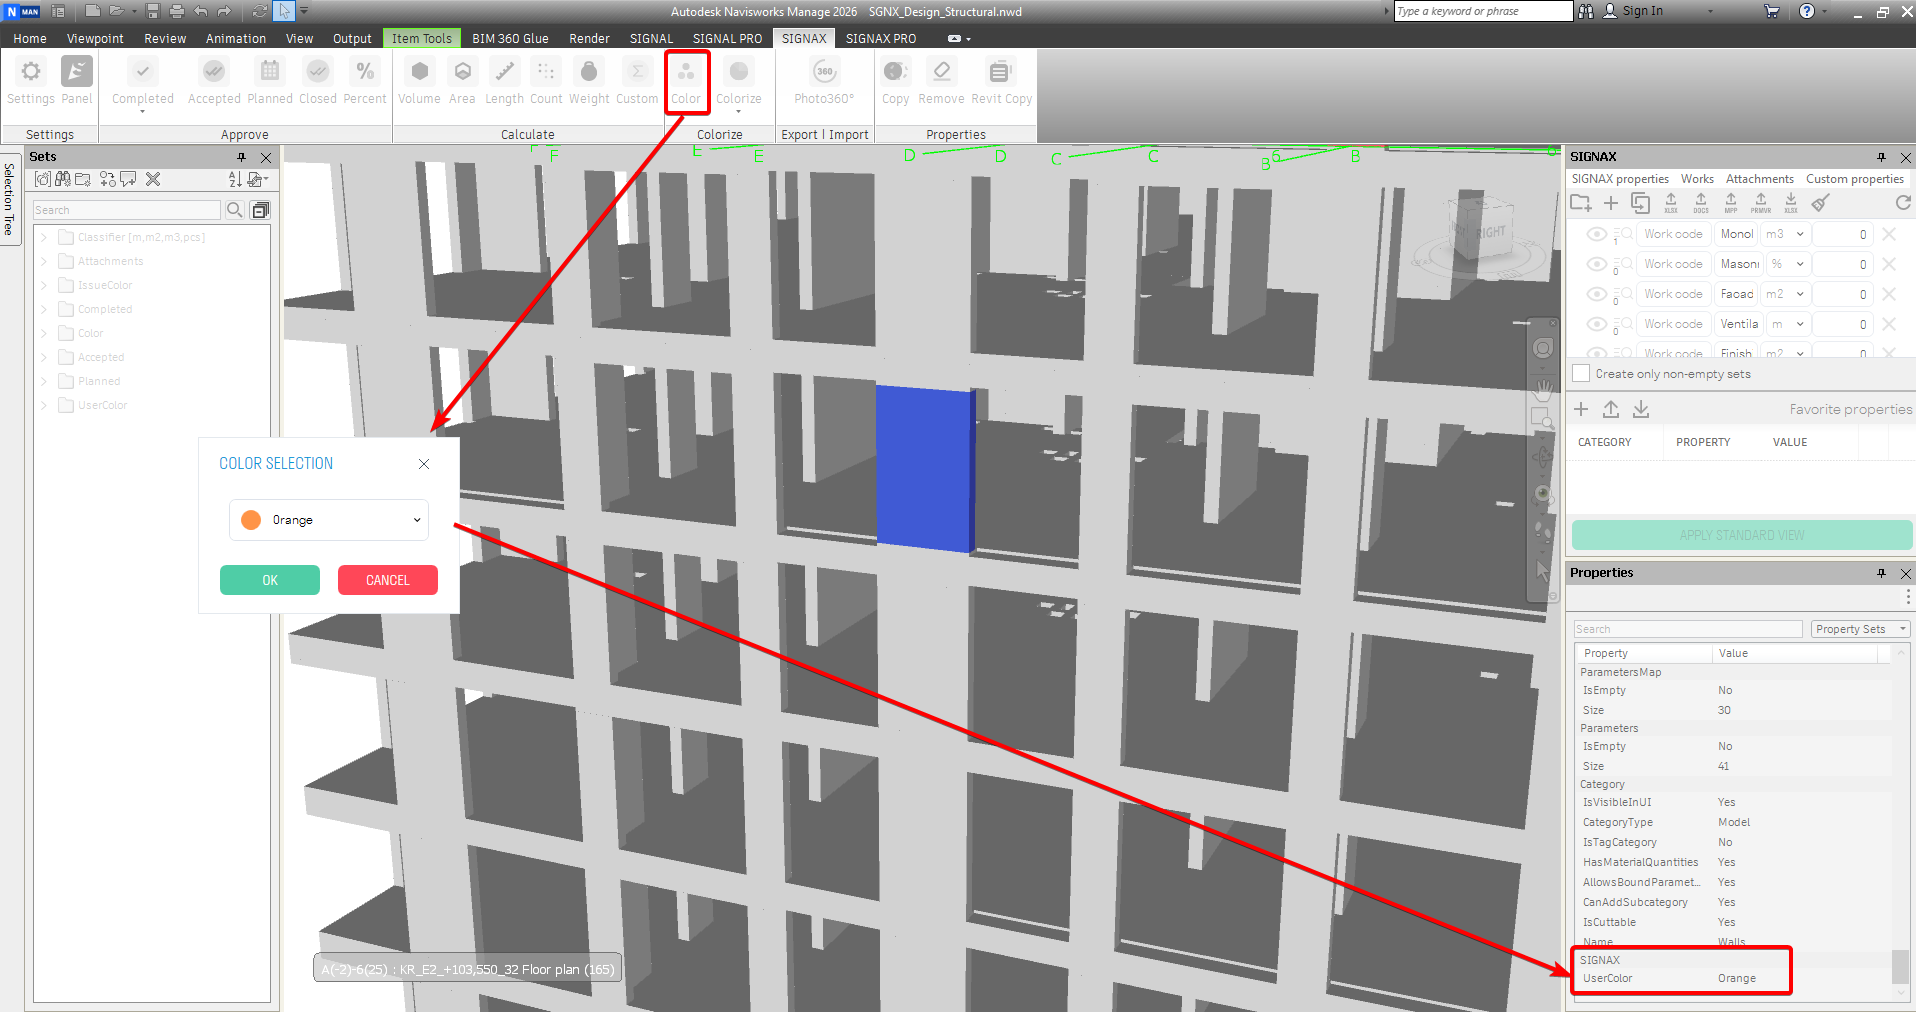Image resolution: width=1916 pixels, height=1012 pixels.
Task: Click the Properties panel search field
Action: [1687, 629]
